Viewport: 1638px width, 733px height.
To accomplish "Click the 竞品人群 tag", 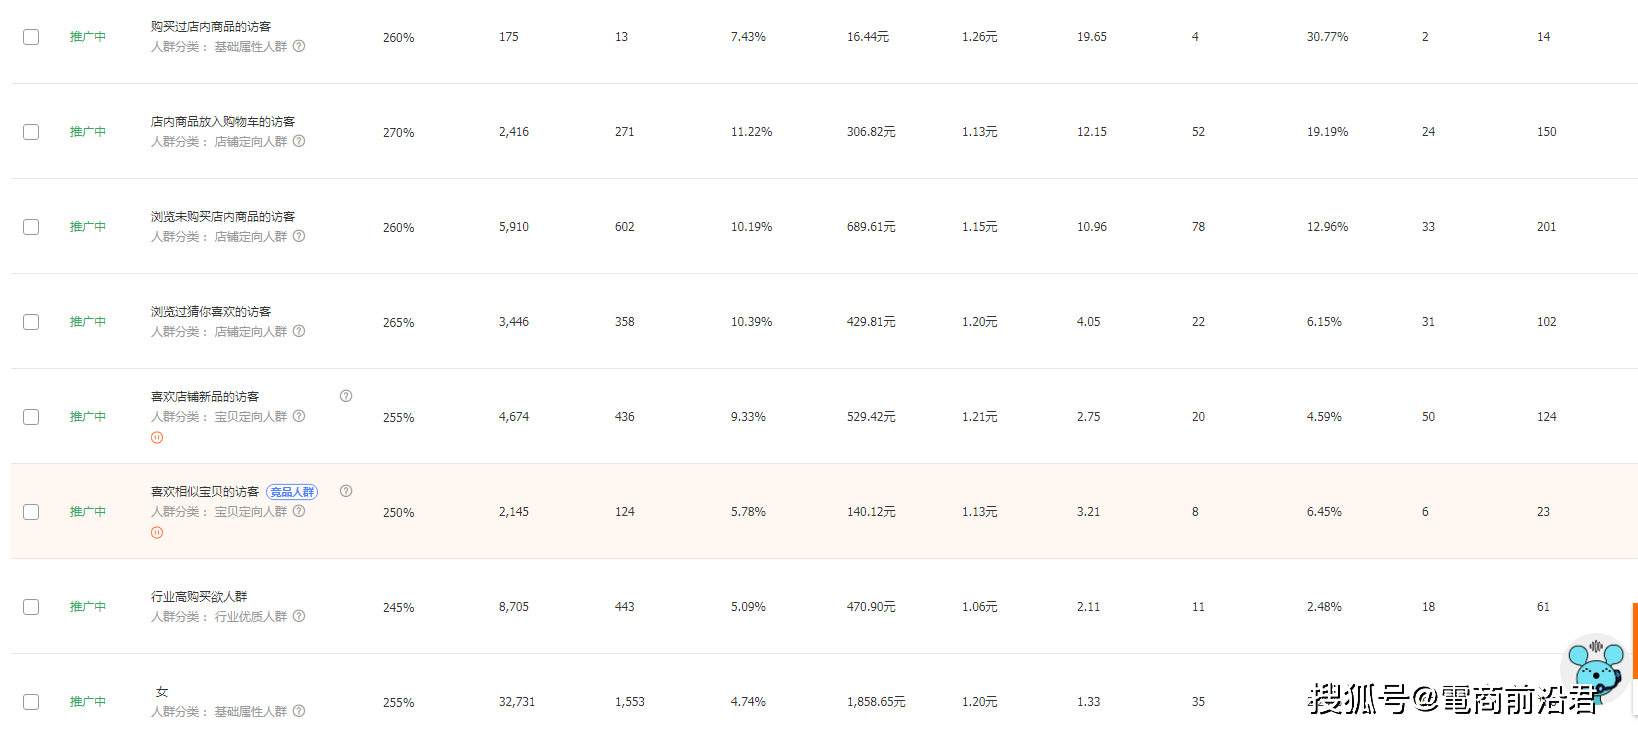I will (x=292, y=492).
